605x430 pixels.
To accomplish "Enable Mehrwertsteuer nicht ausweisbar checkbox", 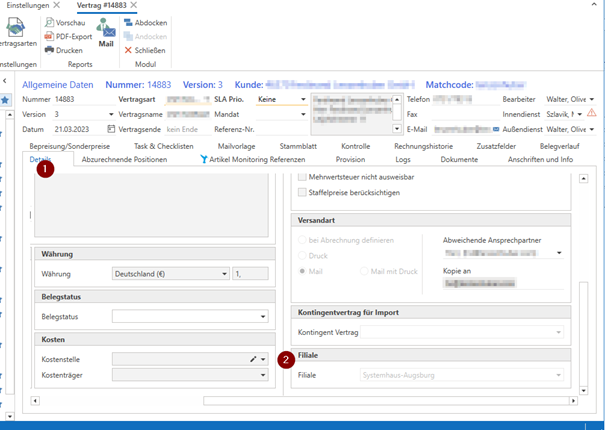I will [302, 177].
